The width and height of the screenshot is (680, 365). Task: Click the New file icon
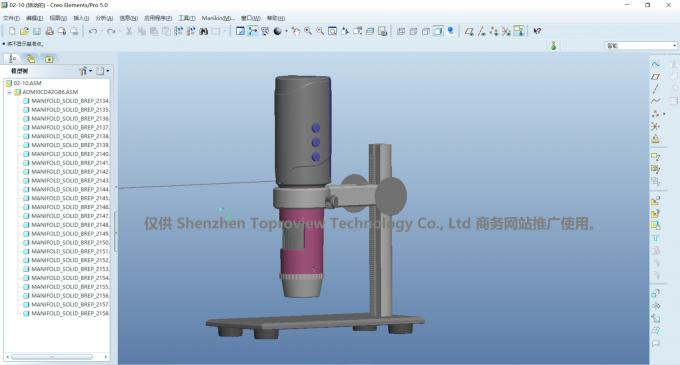pos(12,31)
